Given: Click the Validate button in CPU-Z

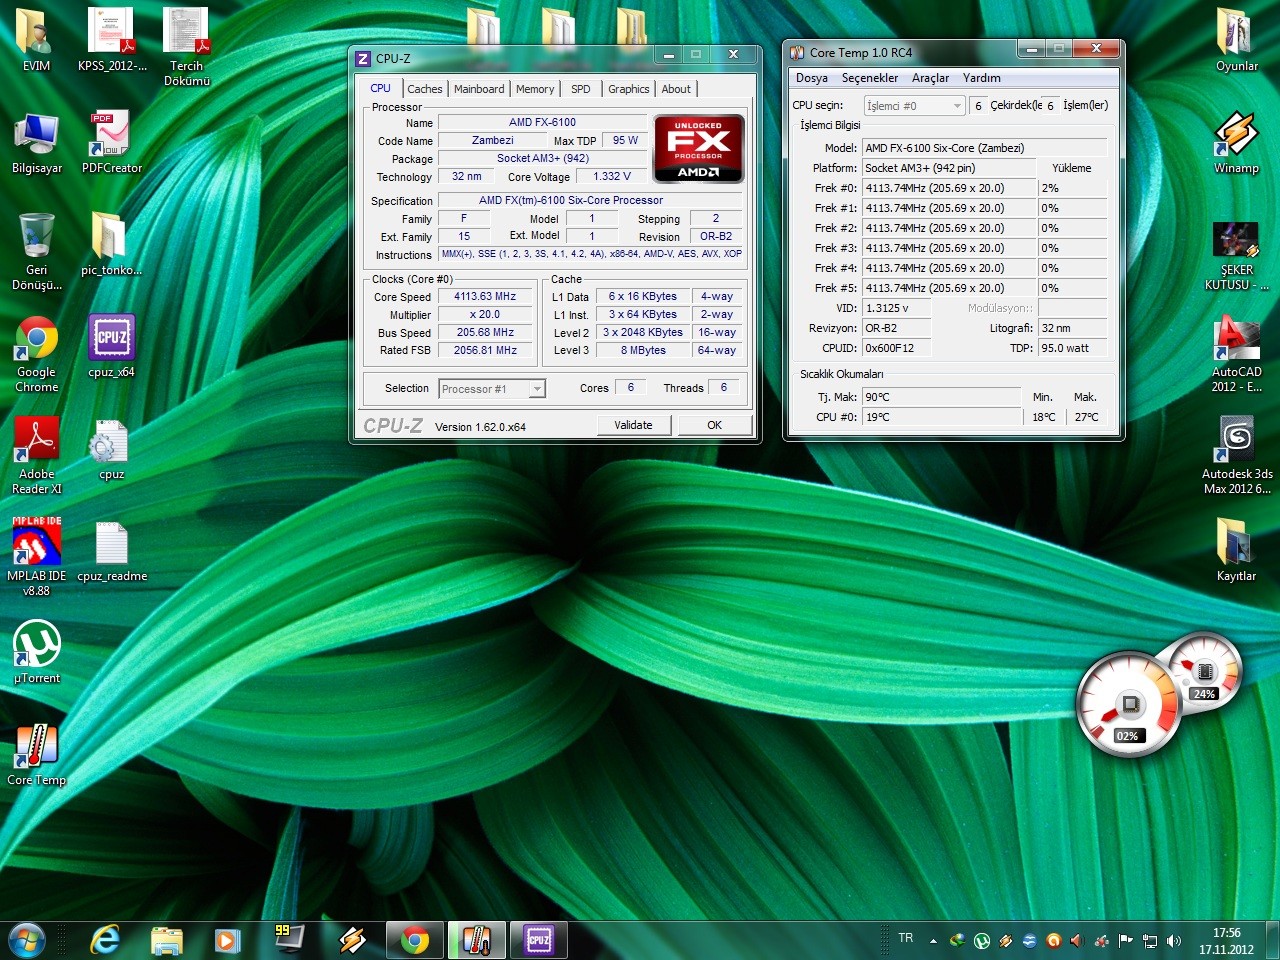Looking at the screenshot, I should pyautogui.click(x=633, y=425).
